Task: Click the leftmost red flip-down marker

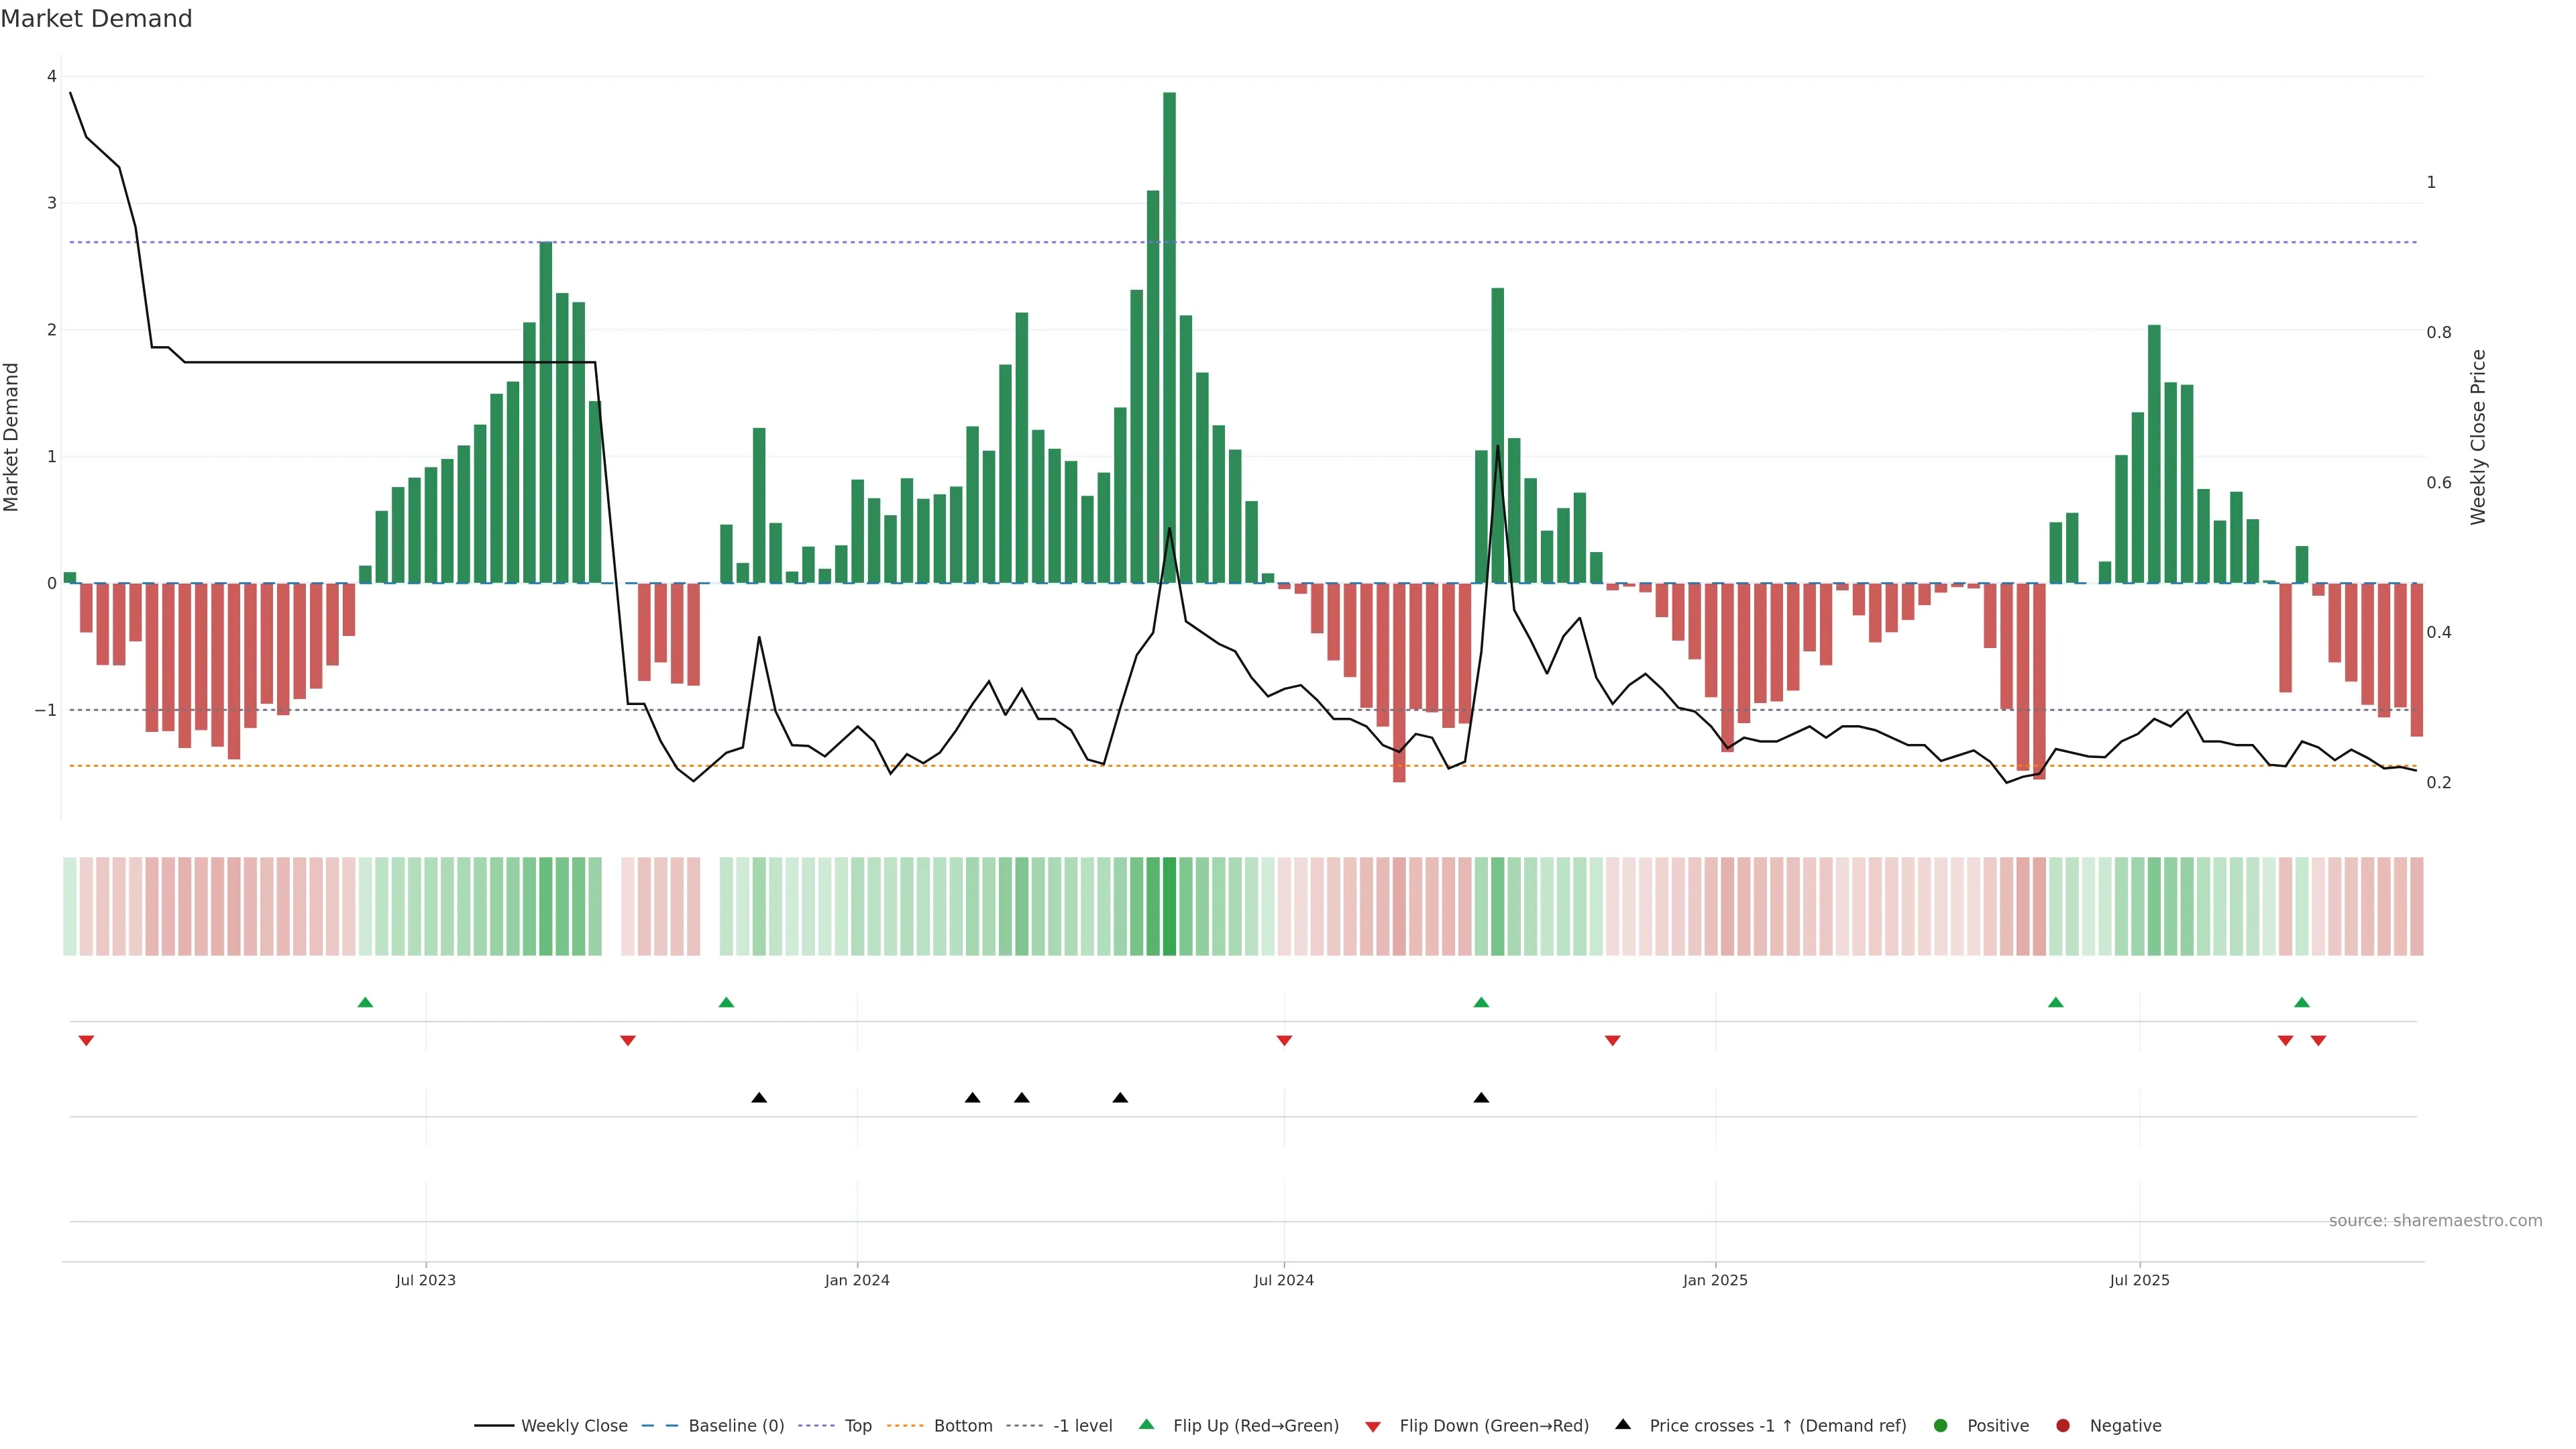Action: [86, 1041]
